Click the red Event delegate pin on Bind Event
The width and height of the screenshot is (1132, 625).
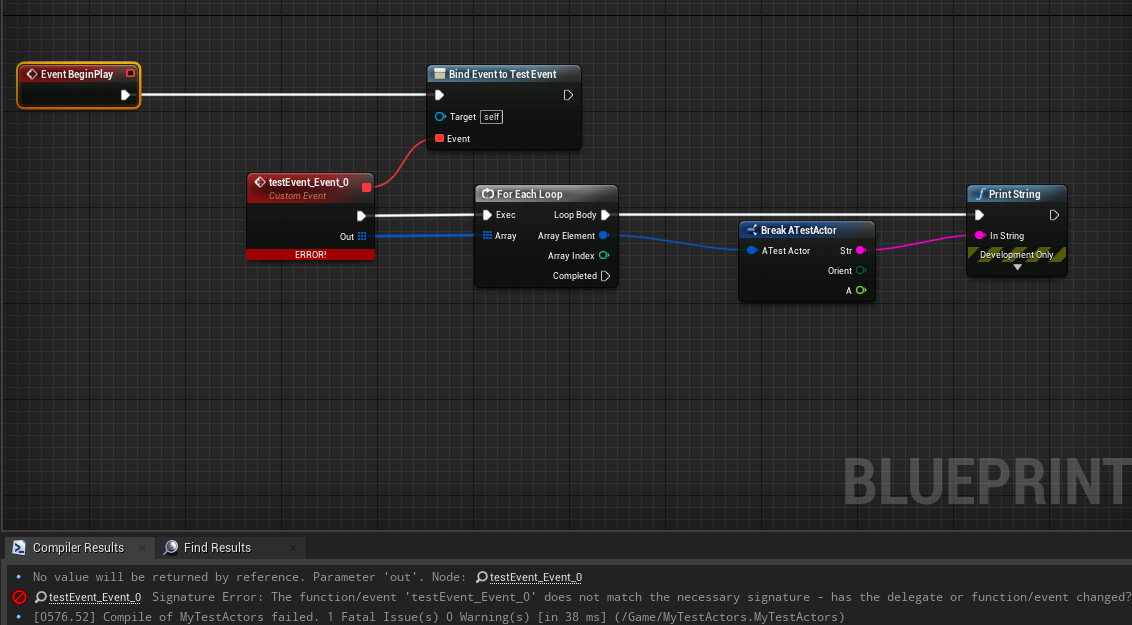[x=439, y=138]
